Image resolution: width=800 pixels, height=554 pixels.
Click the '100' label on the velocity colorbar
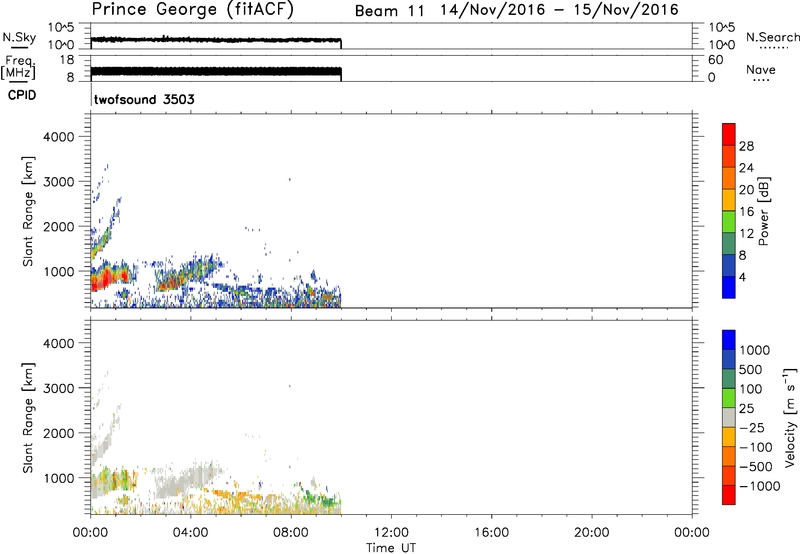[751, 389]
